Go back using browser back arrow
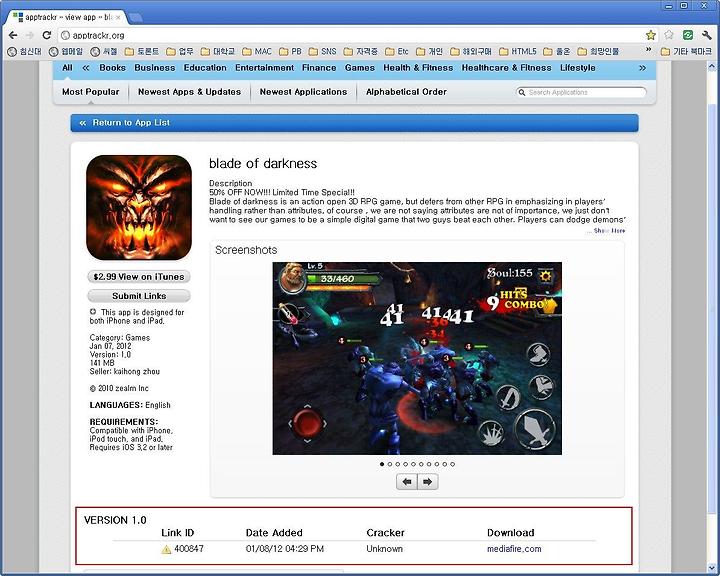Image resolution: width=720 pixels, height=576 pixels. click(13, 35)
